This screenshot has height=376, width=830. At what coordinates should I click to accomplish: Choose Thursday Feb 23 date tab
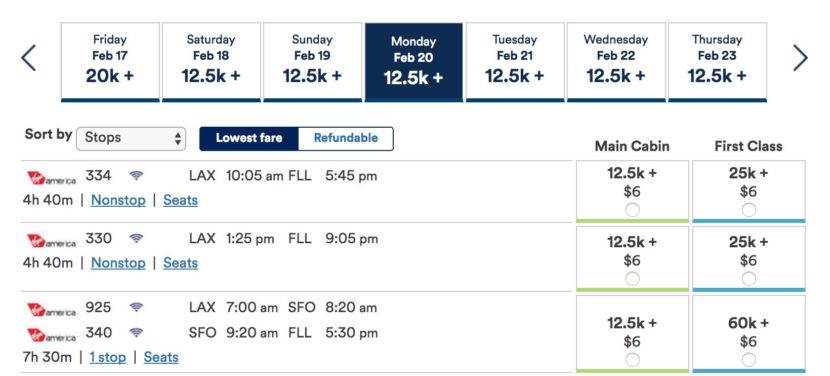pyautogui.click(x=717, y=62)
